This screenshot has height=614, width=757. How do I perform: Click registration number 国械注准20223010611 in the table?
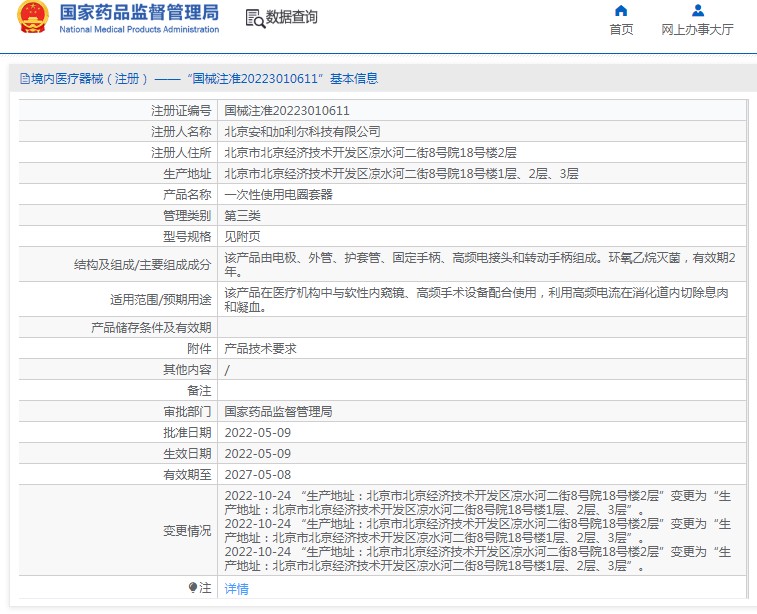(x=287, y=111)
